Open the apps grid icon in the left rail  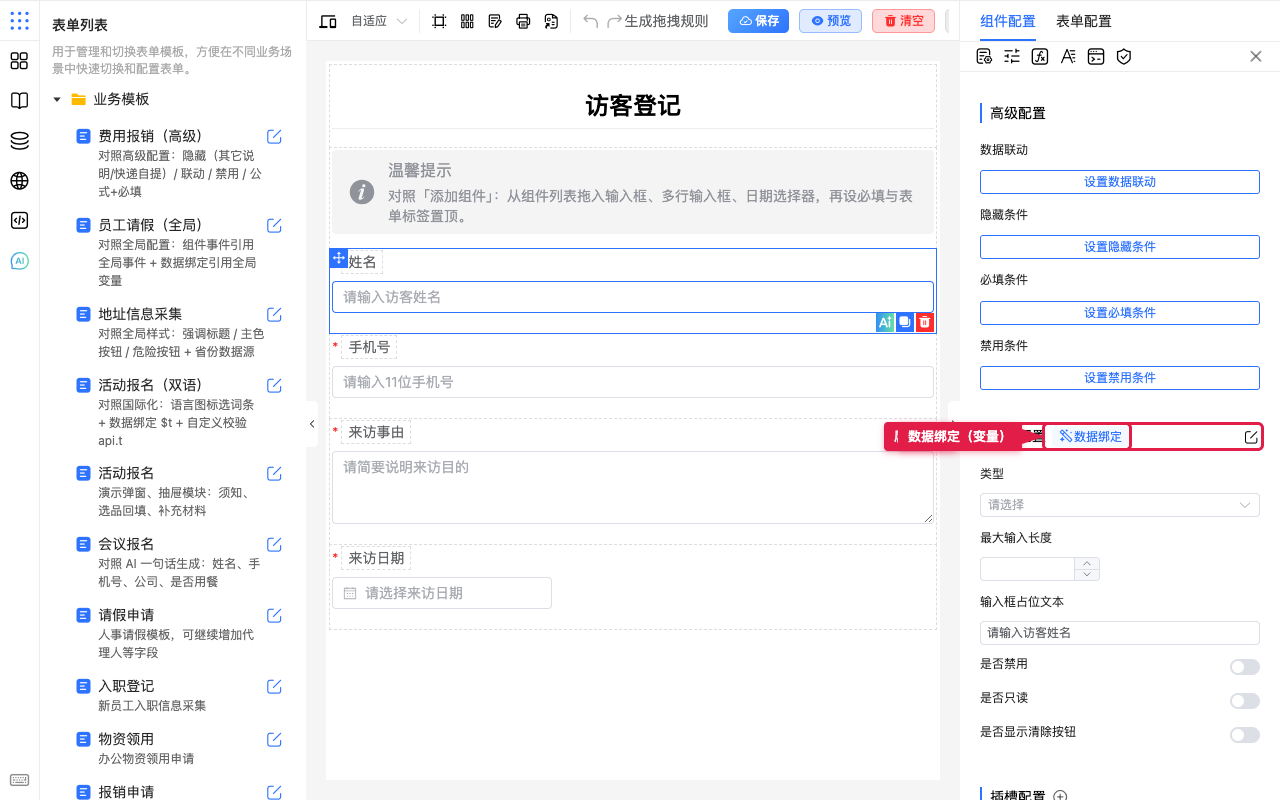pos(19,21)
